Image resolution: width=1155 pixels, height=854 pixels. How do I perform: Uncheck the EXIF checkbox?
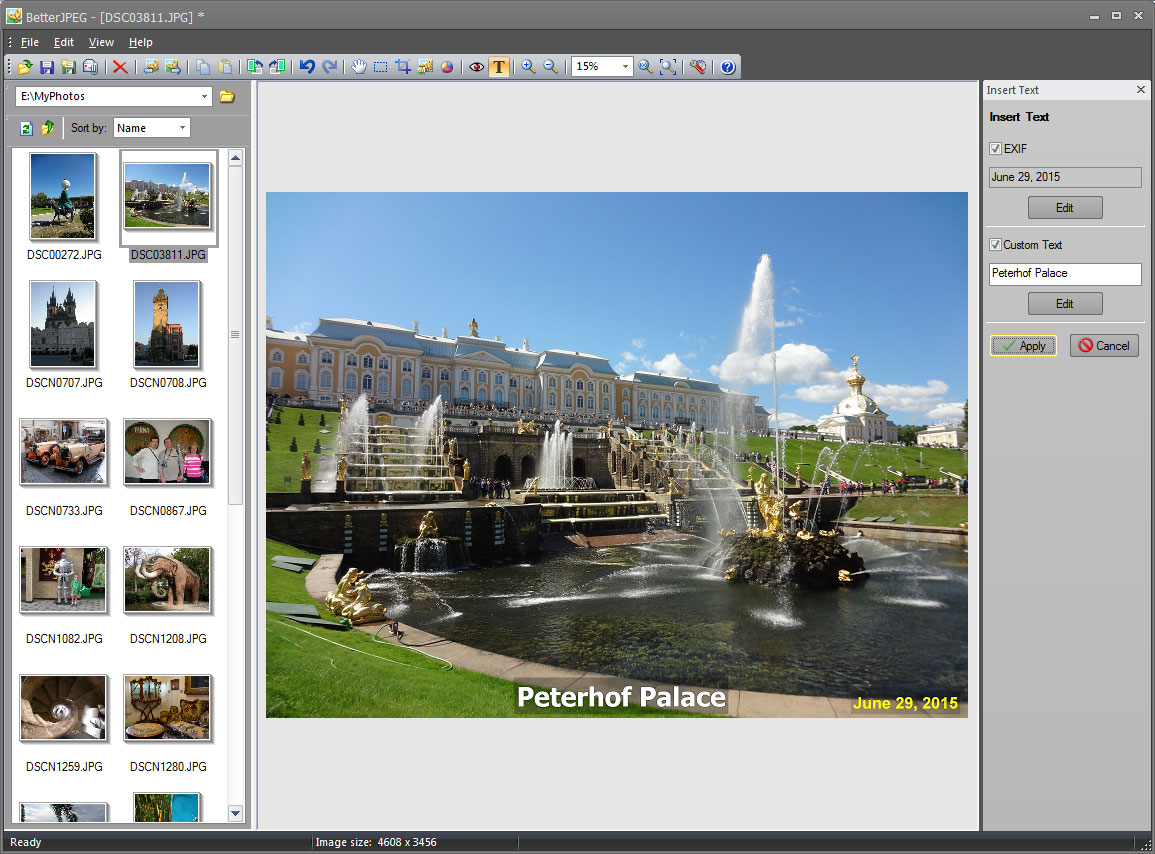coord(996,148)
